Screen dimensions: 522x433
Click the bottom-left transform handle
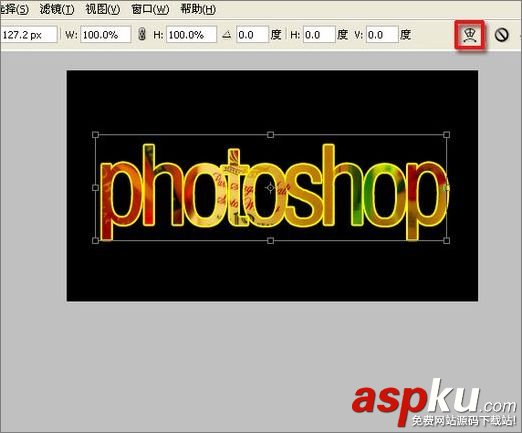[95, 240]
